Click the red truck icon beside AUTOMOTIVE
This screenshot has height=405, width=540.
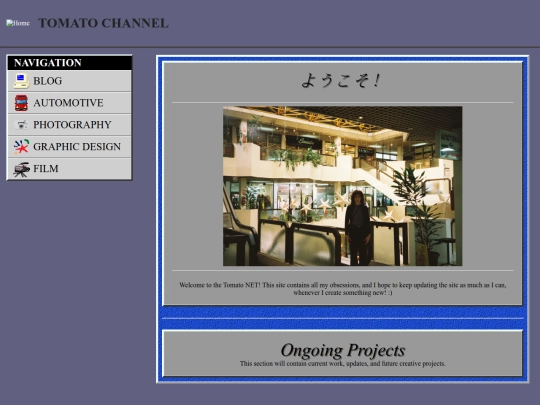pyautogui.click(x=21, y=103)
